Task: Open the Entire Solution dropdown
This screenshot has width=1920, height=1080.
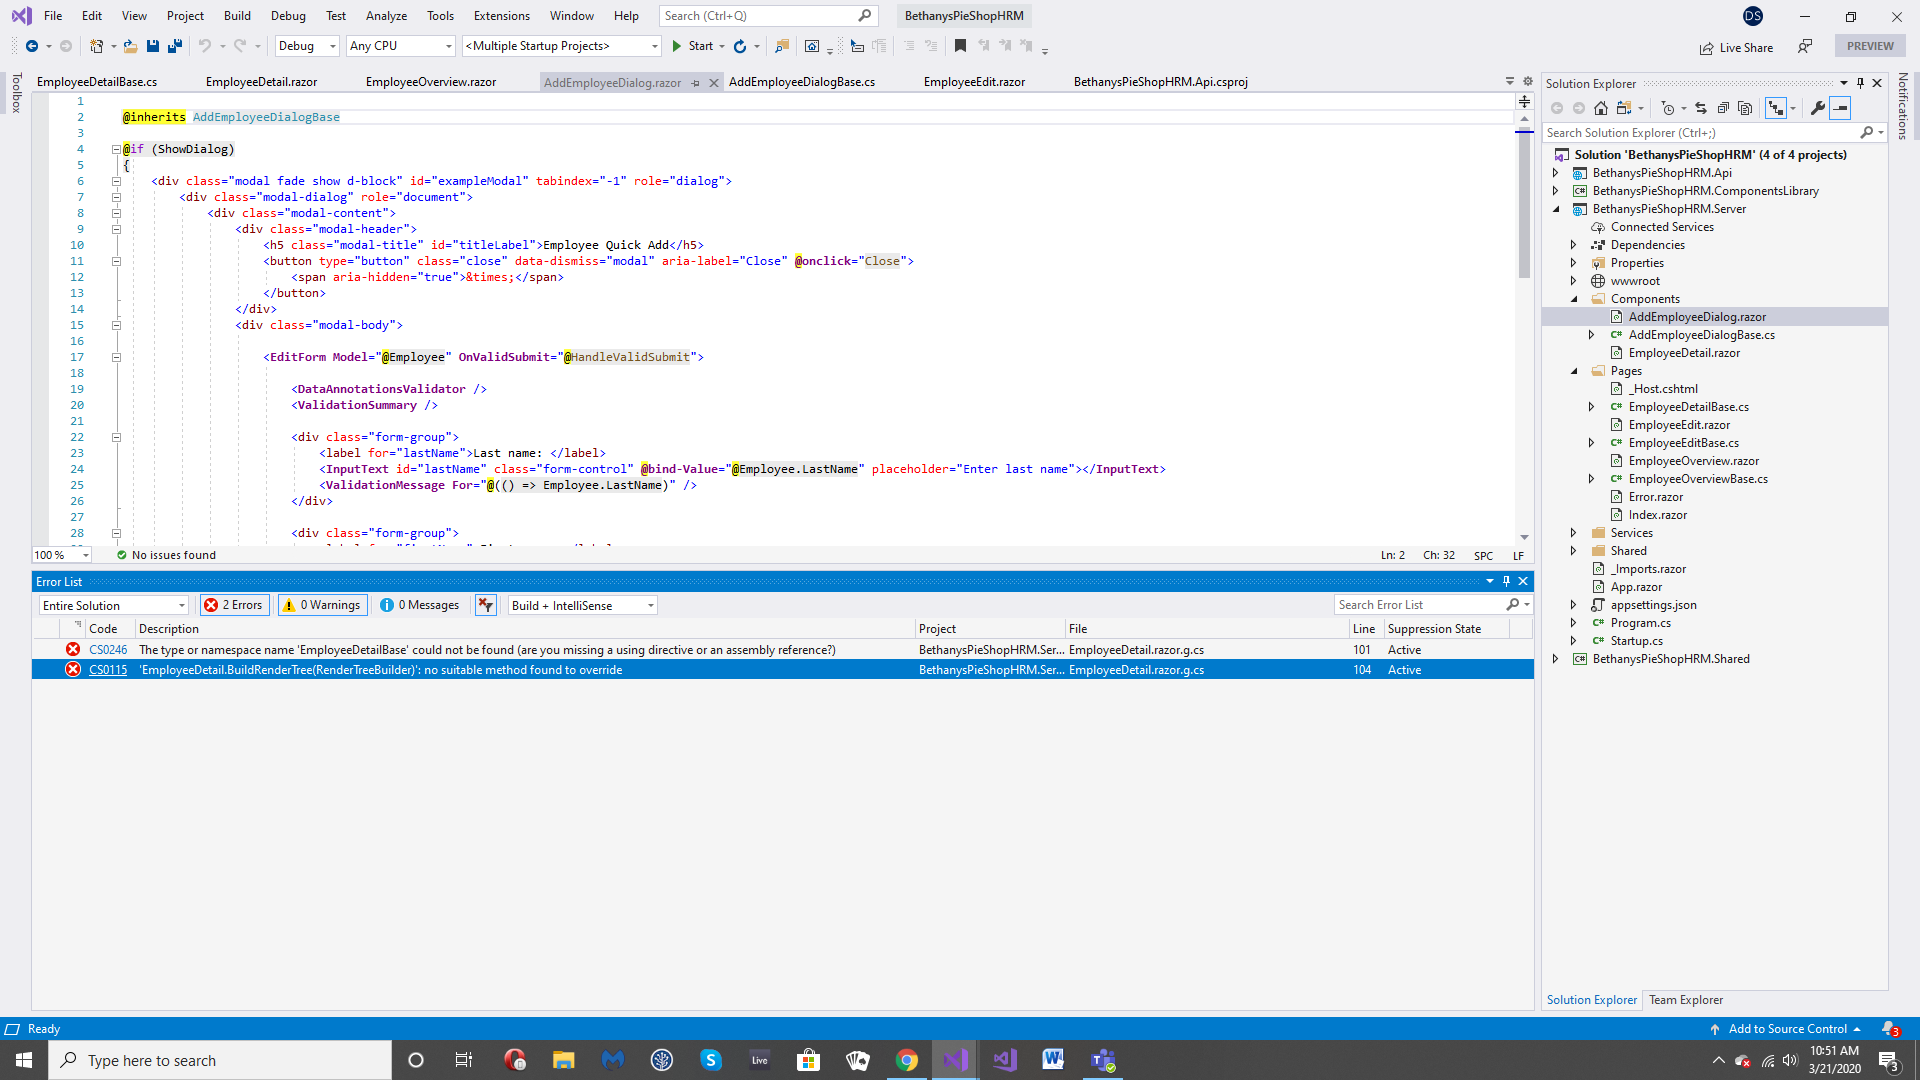Action: coord(113,605)
